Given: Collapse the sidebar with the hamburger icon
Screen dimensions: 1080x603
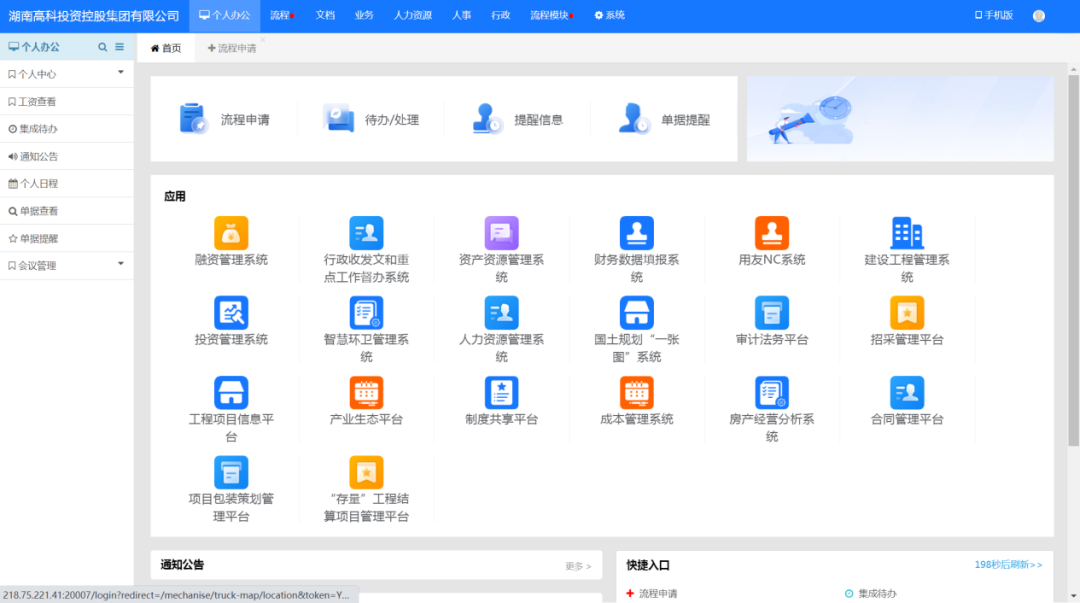Looking at the screenshot, I should pyautogui.click(x=118, y=46).
